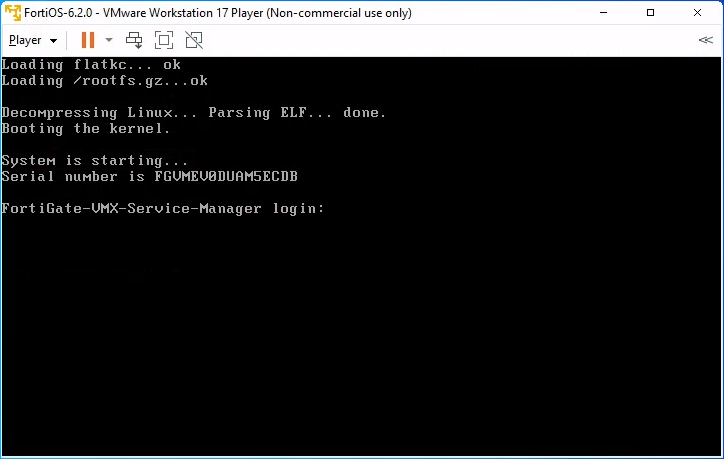Image resolution: width=724 pixels, height=459 pixels.
Task: Expand the power options arrow beside pause
Action: click(x=109, y=40)
